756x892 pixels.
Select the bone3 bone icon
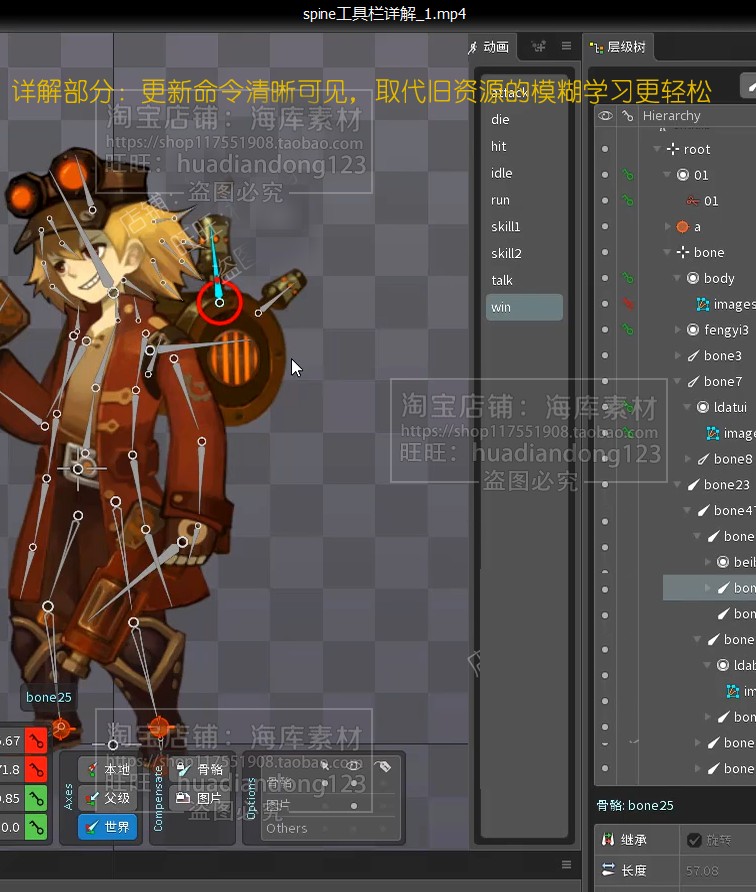693,356
